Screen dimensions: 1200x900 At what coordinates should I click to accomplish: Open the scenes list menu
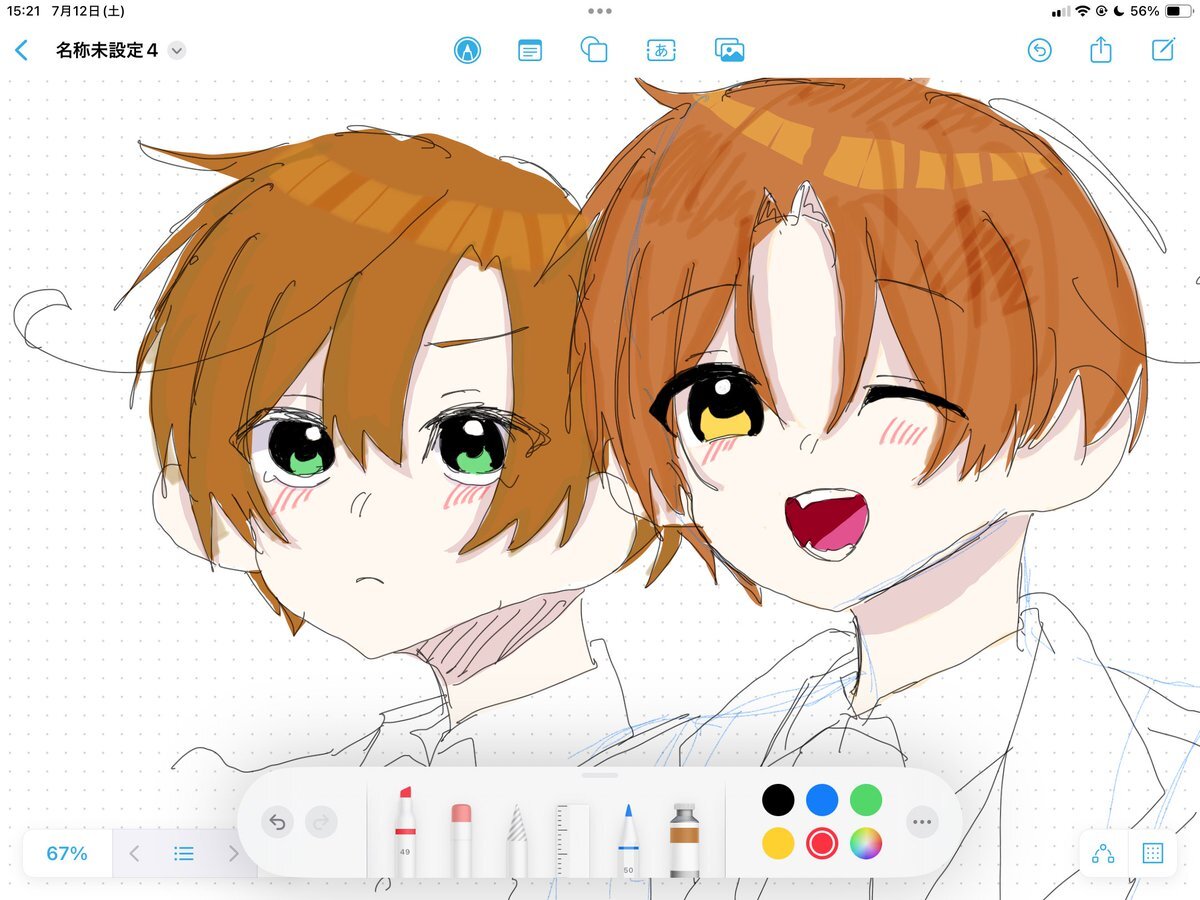[184, 853]
